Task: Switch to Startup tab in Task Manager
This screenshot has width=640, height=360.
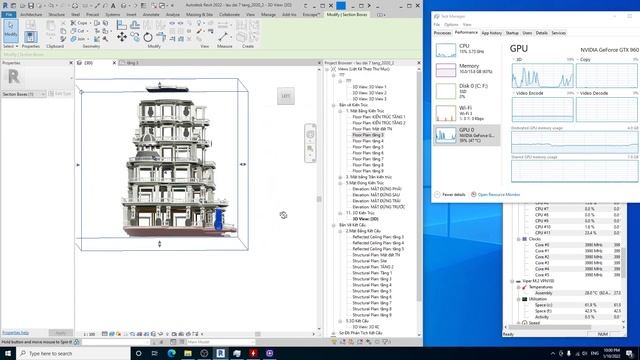Action: click(x=512, y=33)
